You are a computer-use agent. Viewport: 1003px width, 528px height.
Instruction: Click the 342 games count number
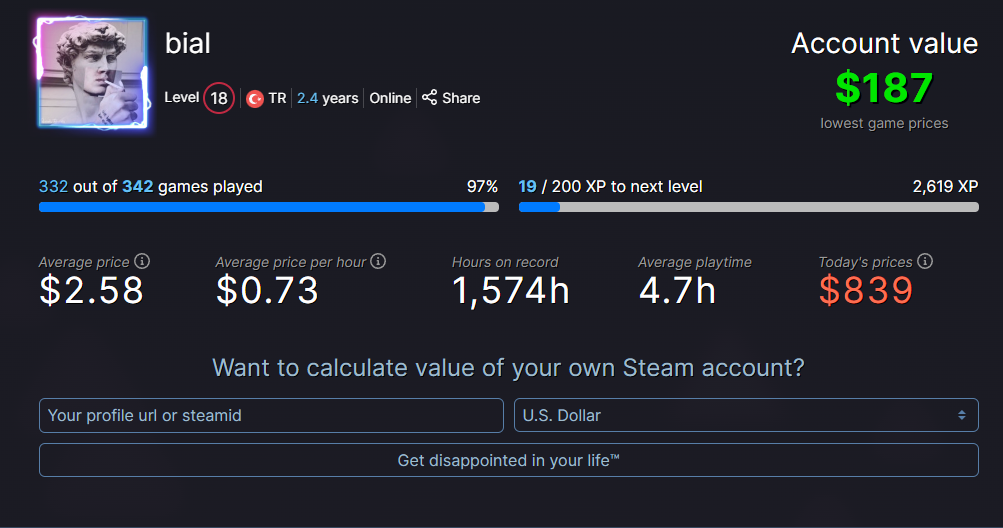pos(138,186)
